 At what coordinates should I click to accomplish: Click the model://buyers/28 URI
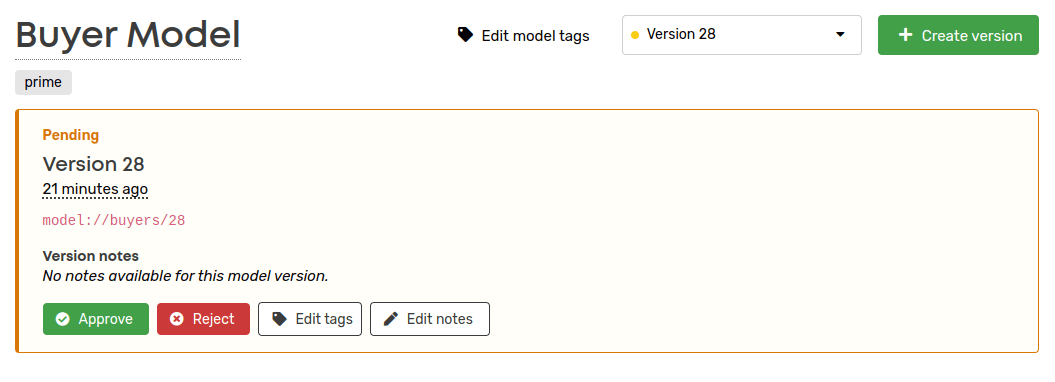[114, 221]
